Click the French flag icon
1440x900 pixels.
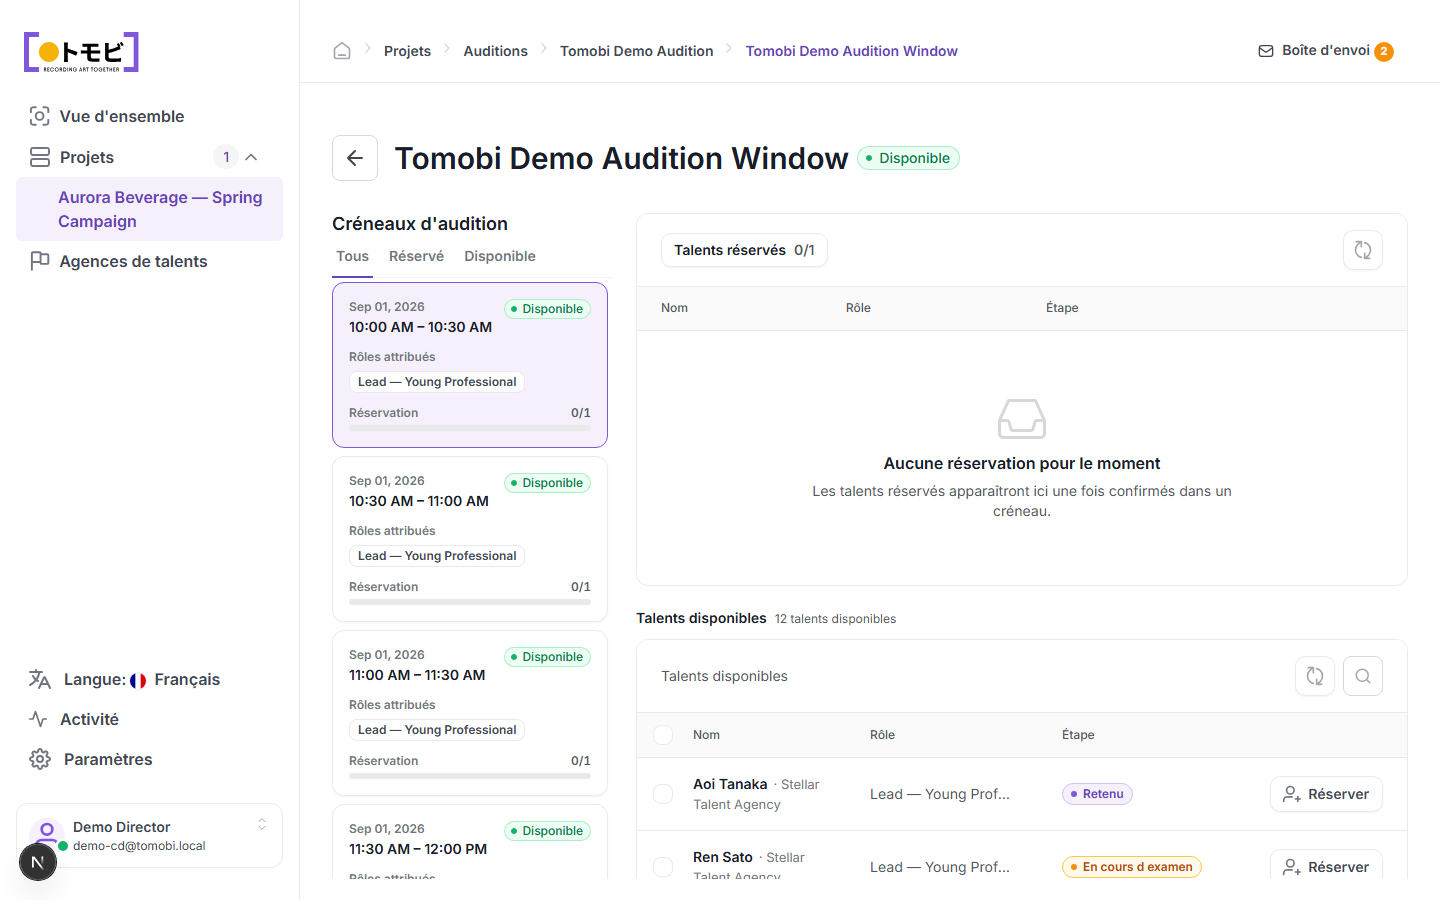(138, 680)
